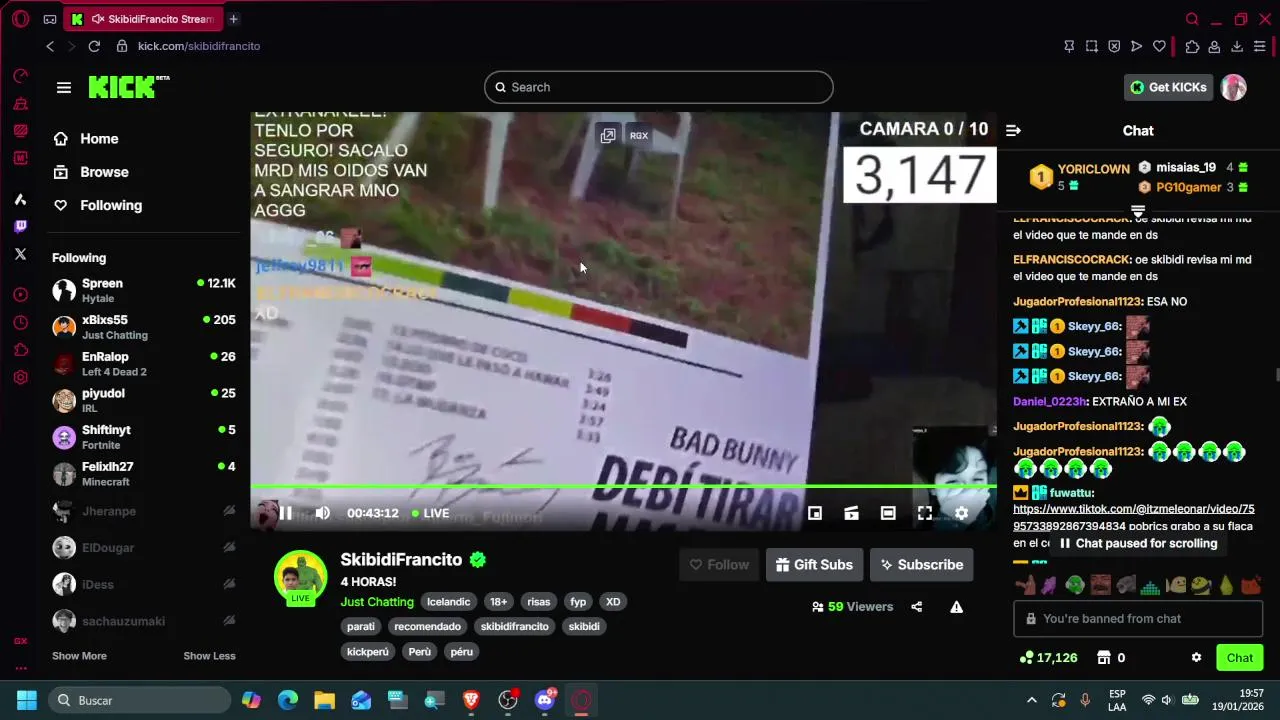The width and height of the screenshot is (1280, 720).
Task: Open the user profile avatar menu
Action: [x=1233, y=87]
